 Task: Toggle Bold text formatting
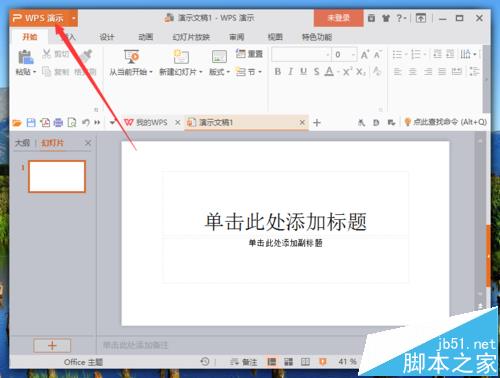tap(277, 71)
